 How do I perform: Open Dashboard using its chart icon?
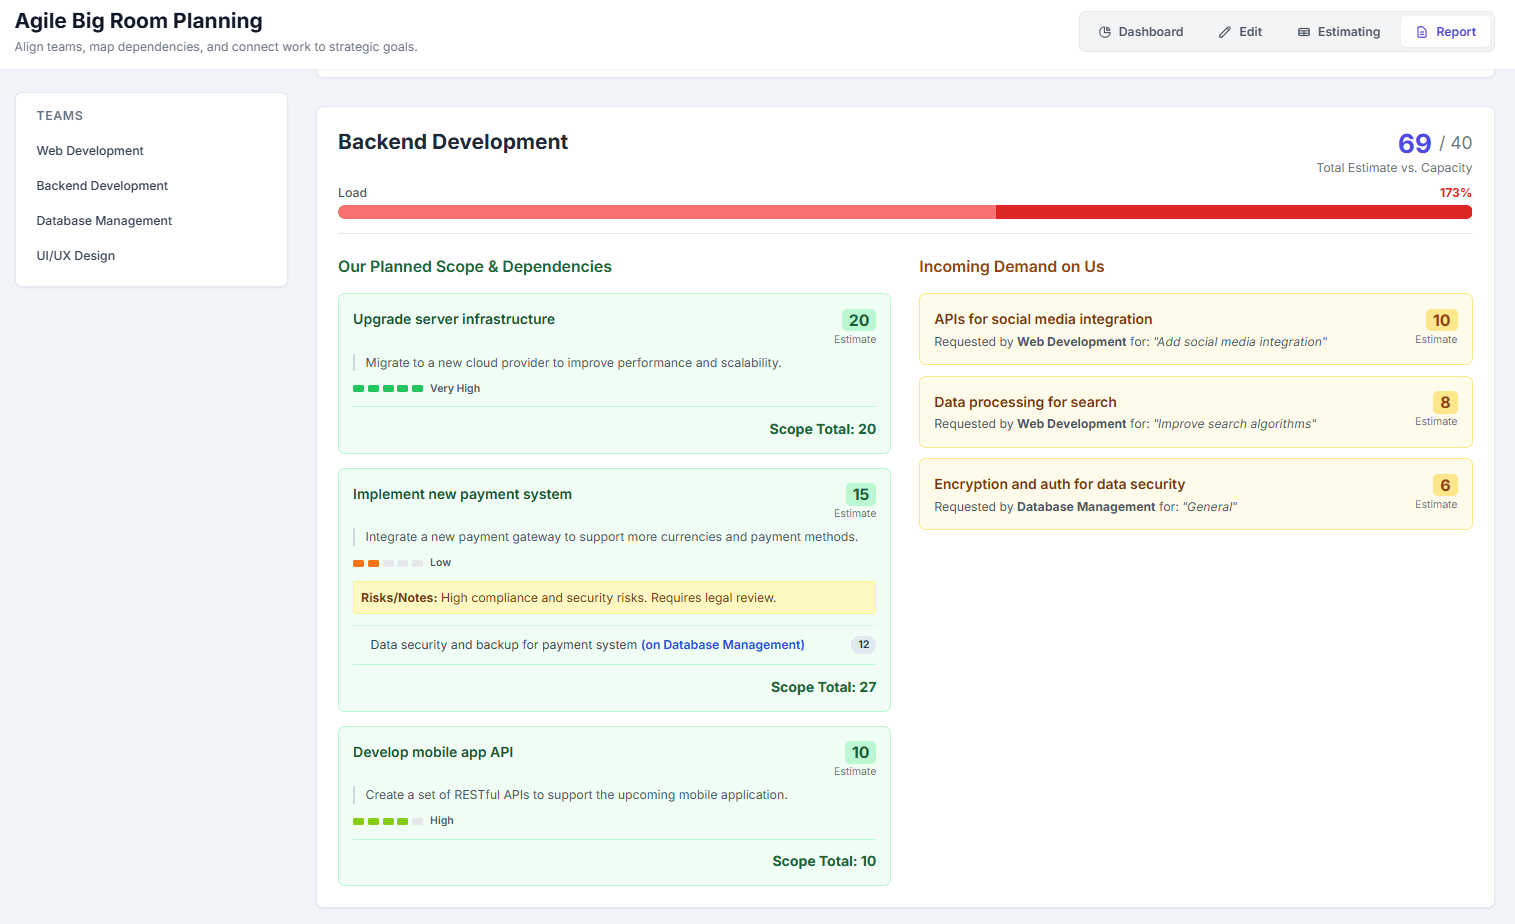1105,31
